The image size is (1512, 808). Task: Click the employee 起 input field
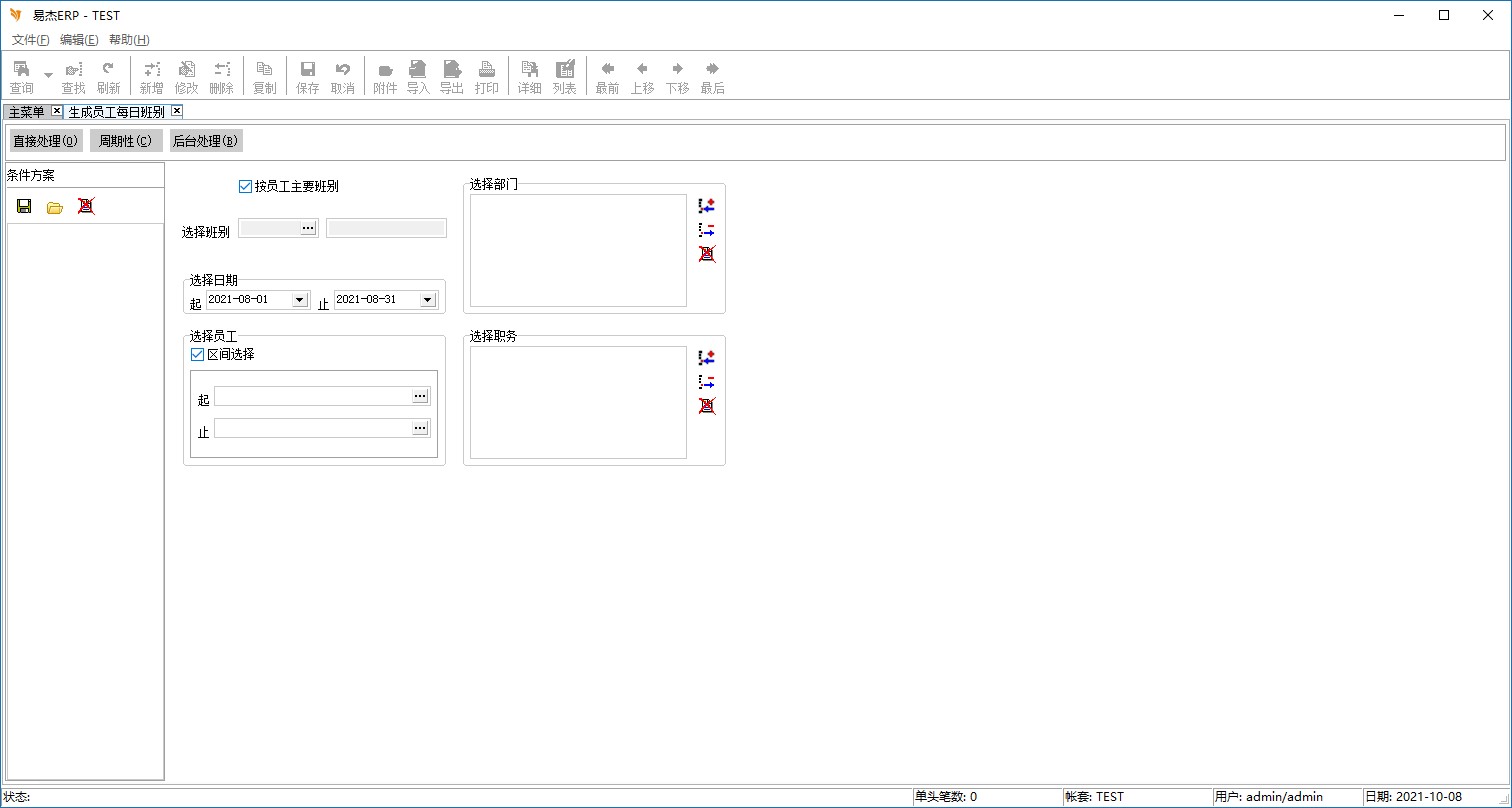tap(312, 397)
